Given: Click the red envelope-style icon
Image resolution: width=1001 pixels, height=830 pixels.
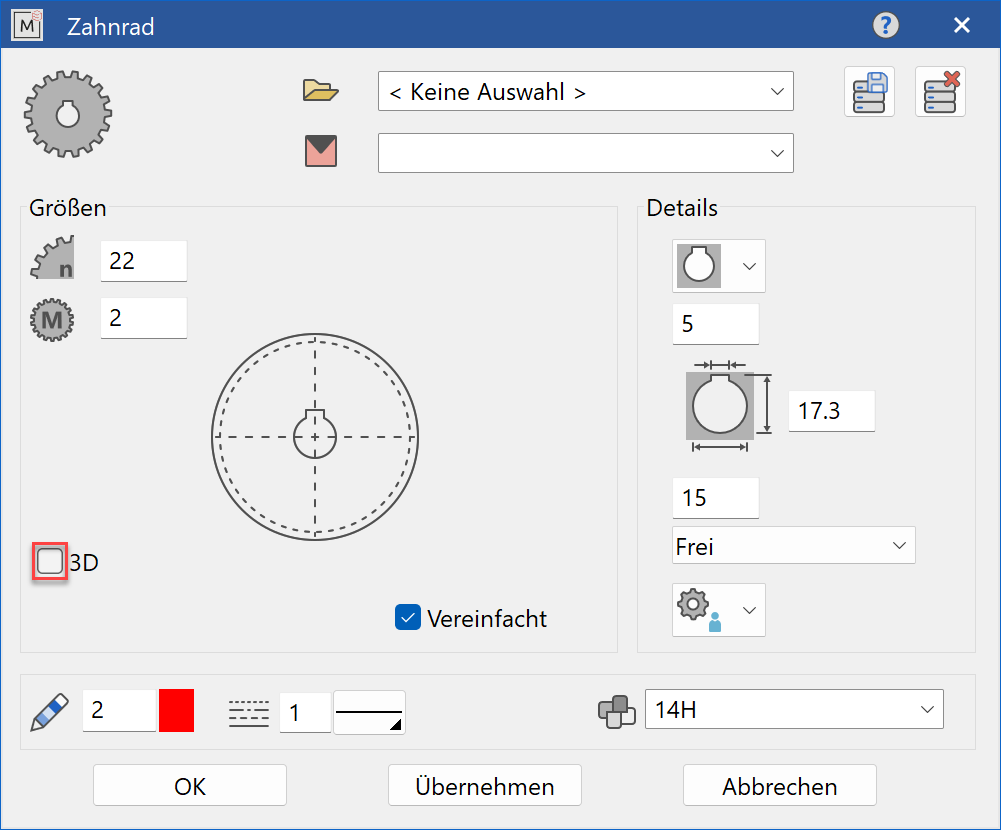Looking at the screenshot, I should coord(321,151).
